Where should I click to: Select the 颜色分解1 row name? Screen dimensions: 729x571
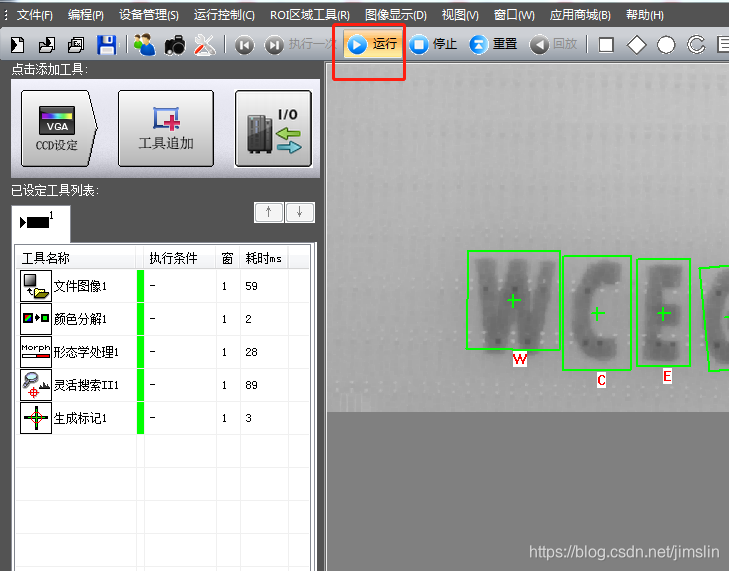click(80, 319)
